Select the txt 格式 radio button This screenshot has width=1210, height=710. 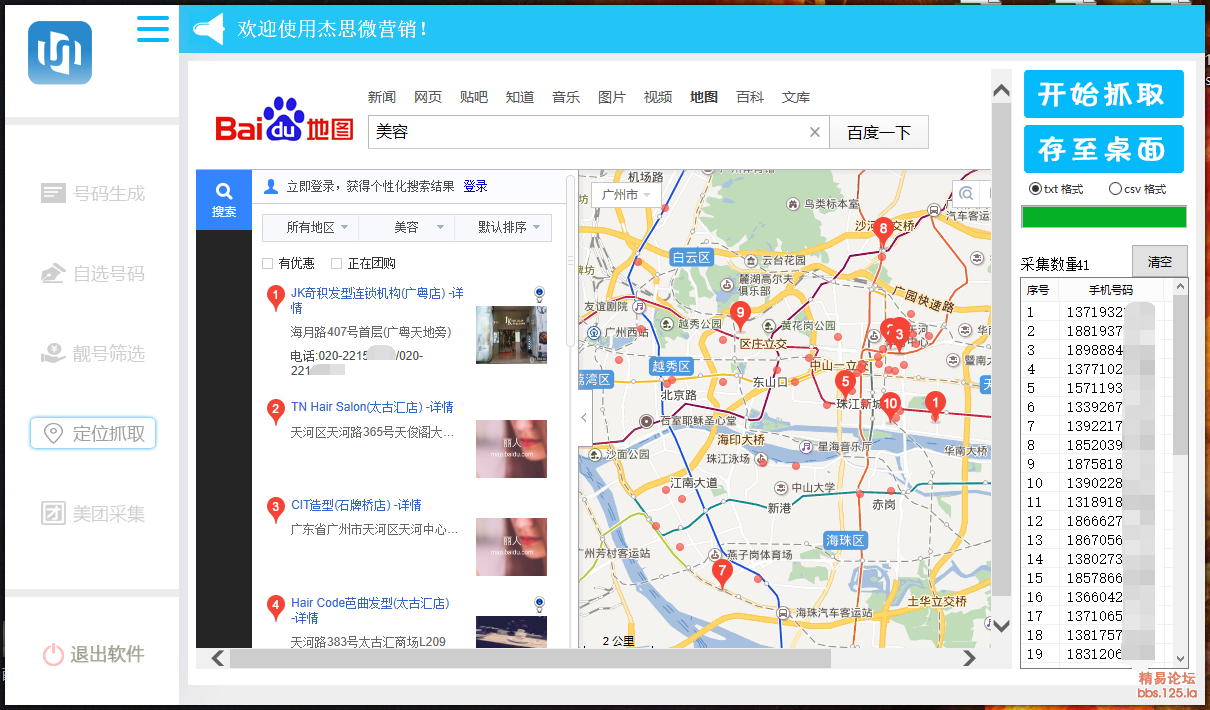point(1035,189)
